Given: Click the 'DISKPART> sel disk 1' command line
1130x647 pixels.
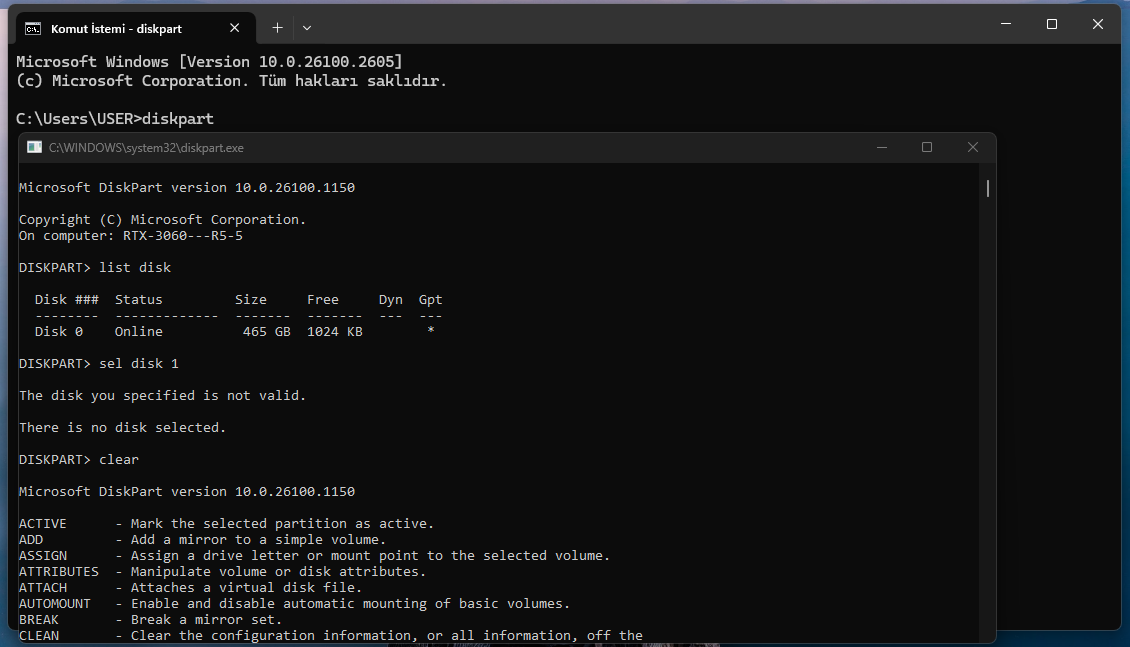Looking at the screenshot, I should pos(99,364).
